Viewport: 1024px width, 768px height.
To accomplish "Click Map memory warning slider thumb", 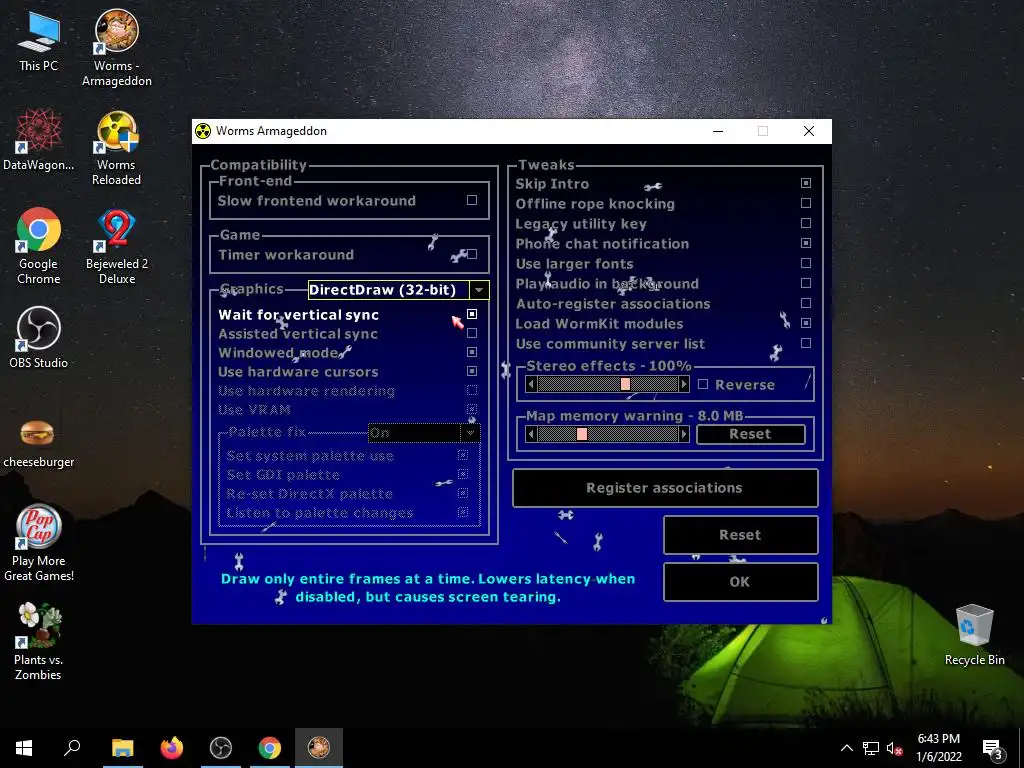I will coord(581,434).
